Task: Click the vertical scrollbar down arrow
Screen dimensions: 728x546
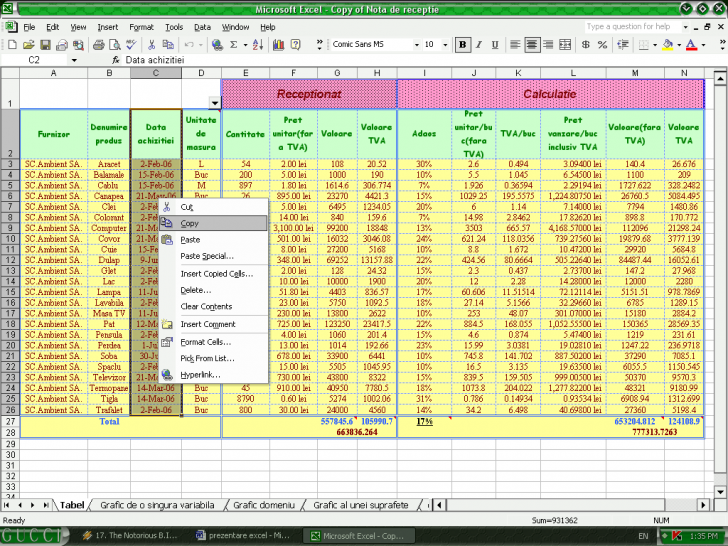Action: point(720,492)
